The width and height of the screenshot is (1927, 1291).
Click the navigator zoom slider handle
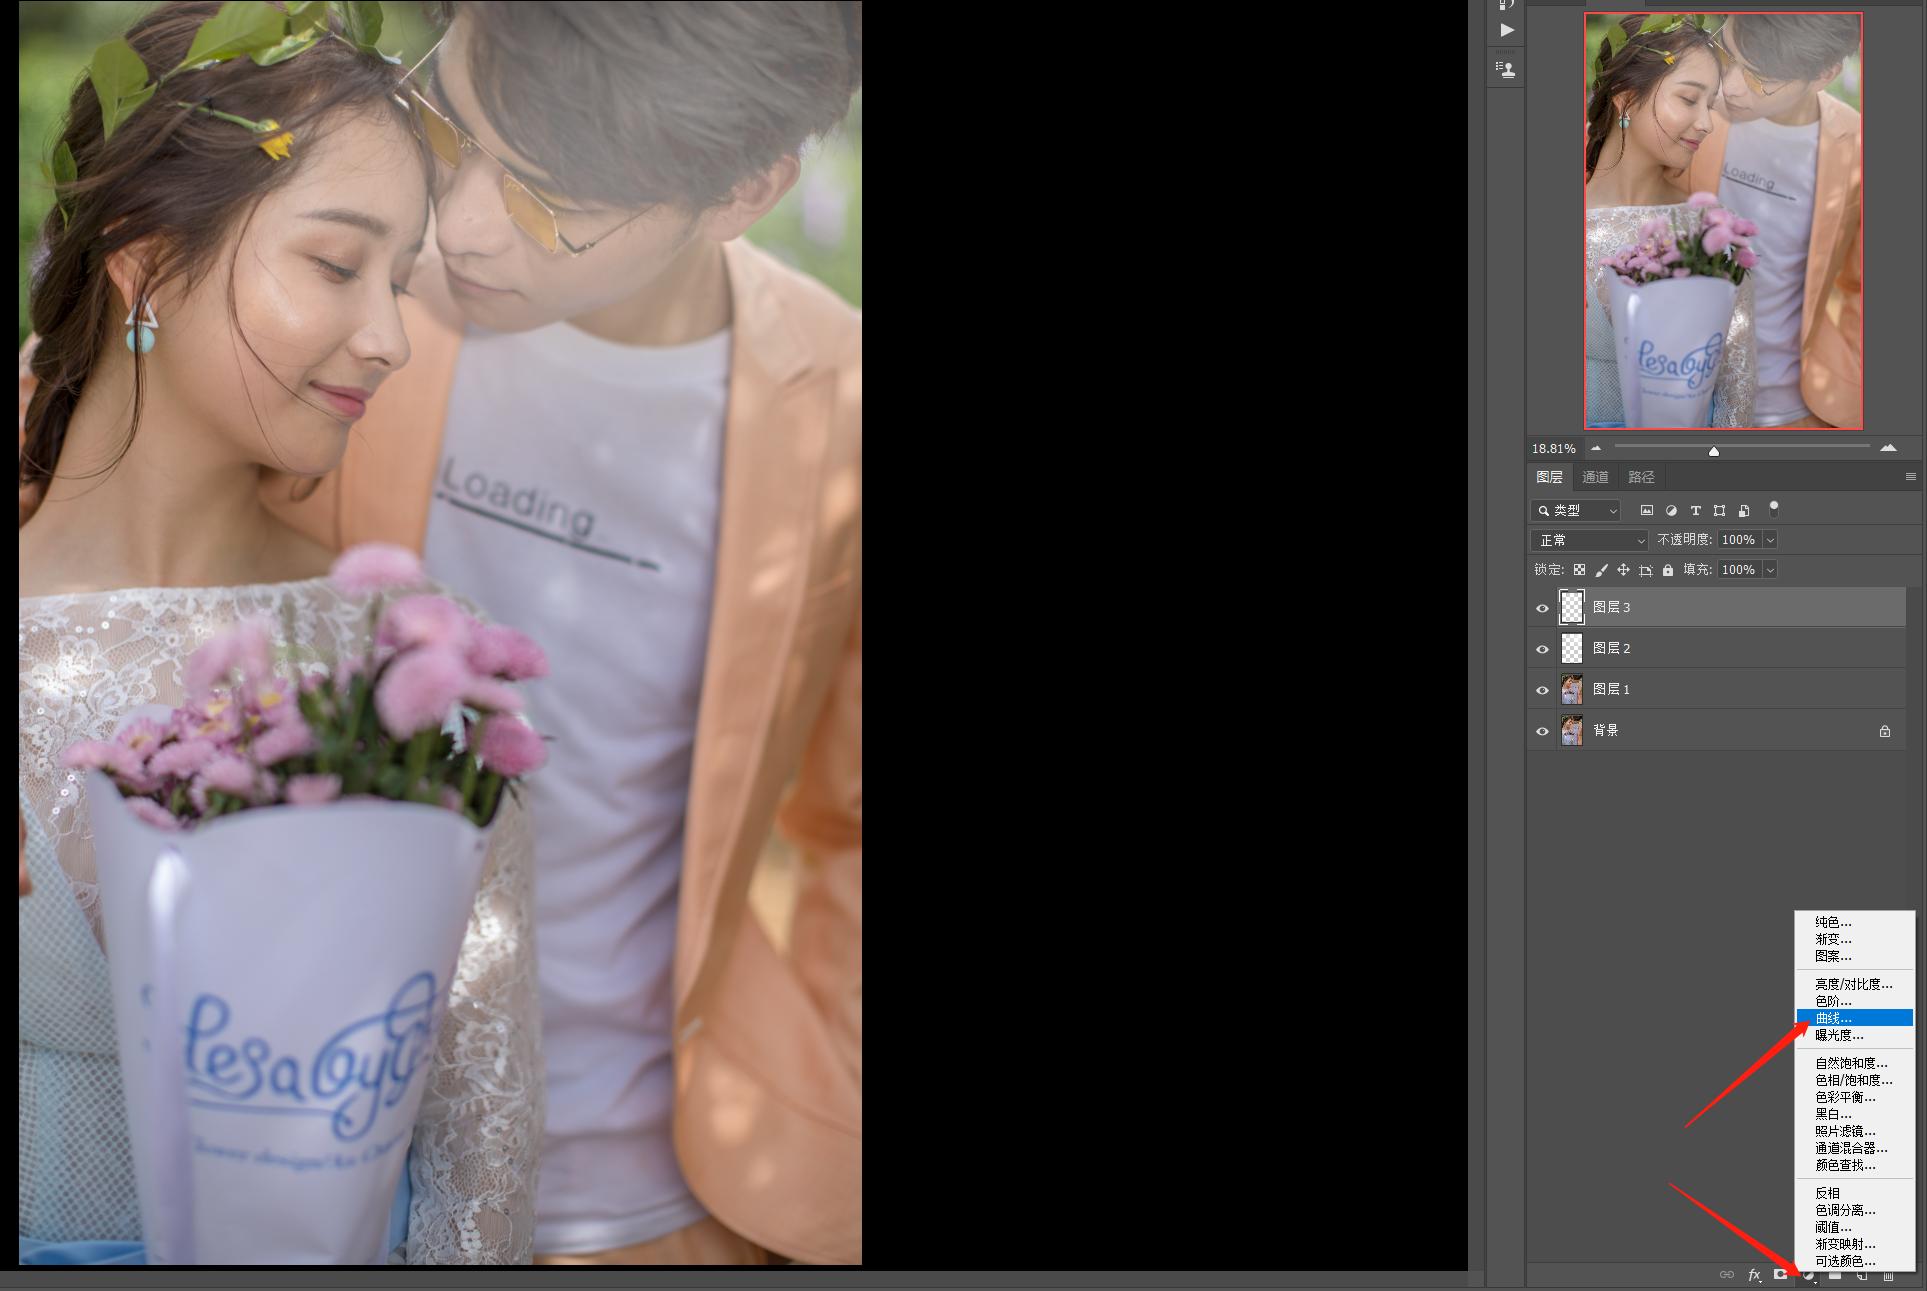(1714, 451)
